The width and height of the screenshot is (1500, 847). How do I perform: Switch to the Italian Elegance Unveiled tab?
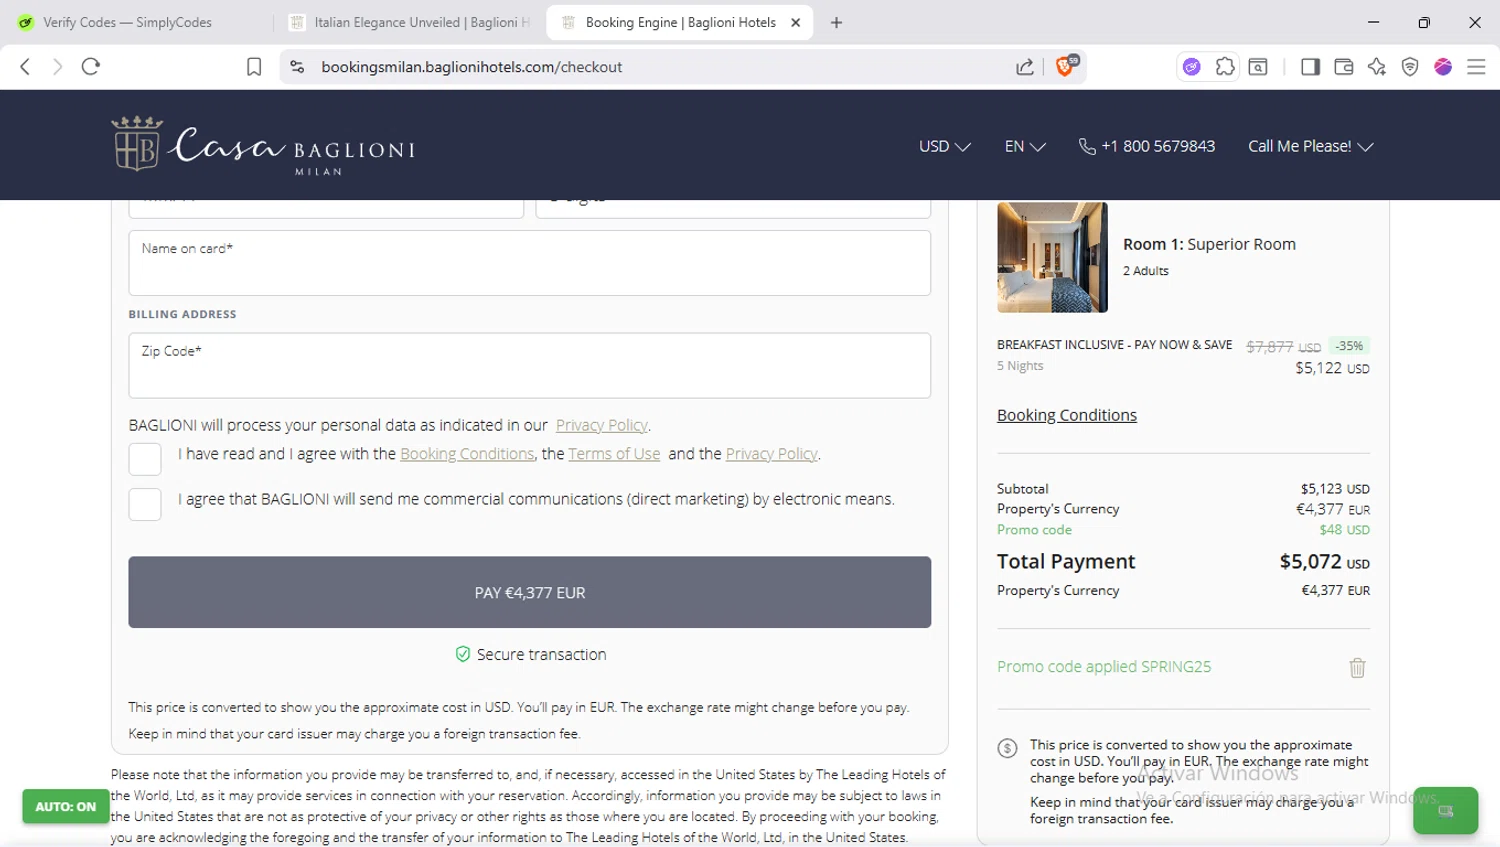(411, 22)
